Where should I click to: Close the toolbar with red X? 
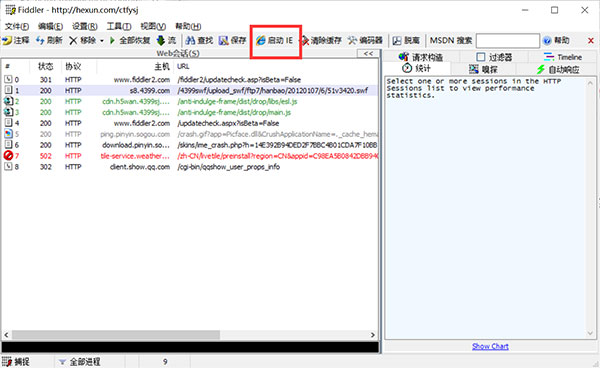(590, 41)
